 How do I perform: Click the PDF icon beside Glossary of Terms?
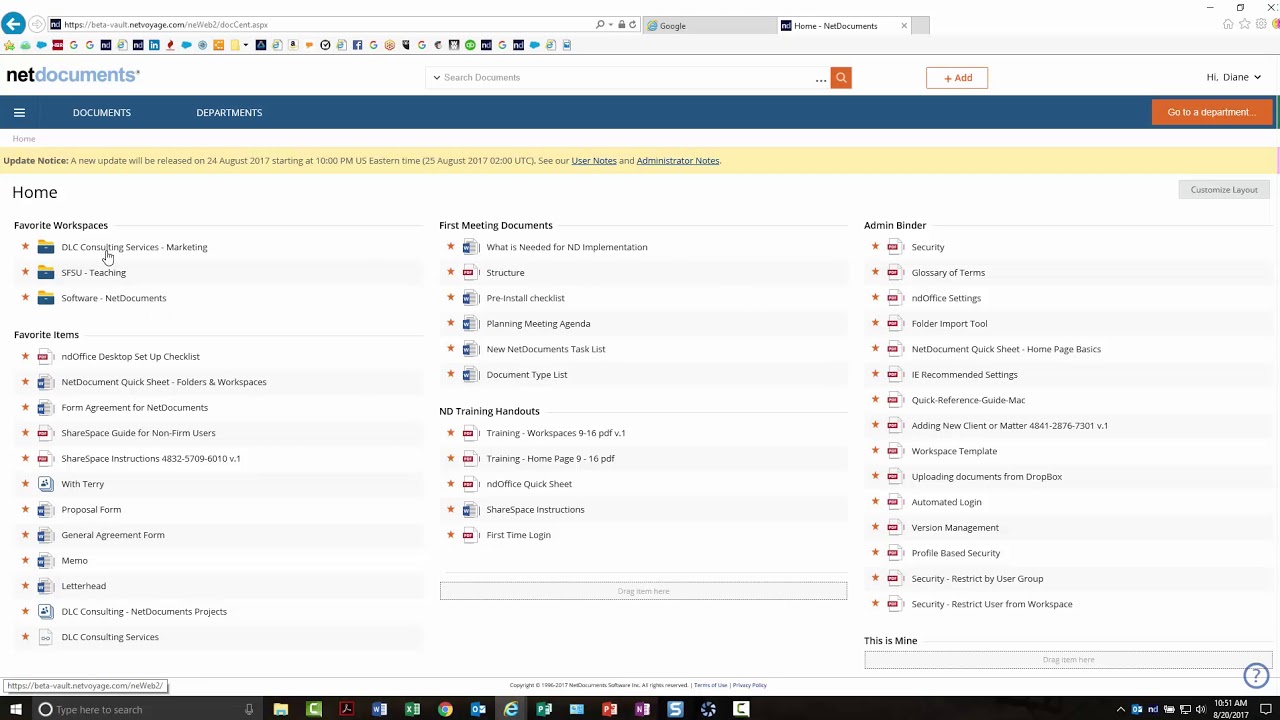895,273
